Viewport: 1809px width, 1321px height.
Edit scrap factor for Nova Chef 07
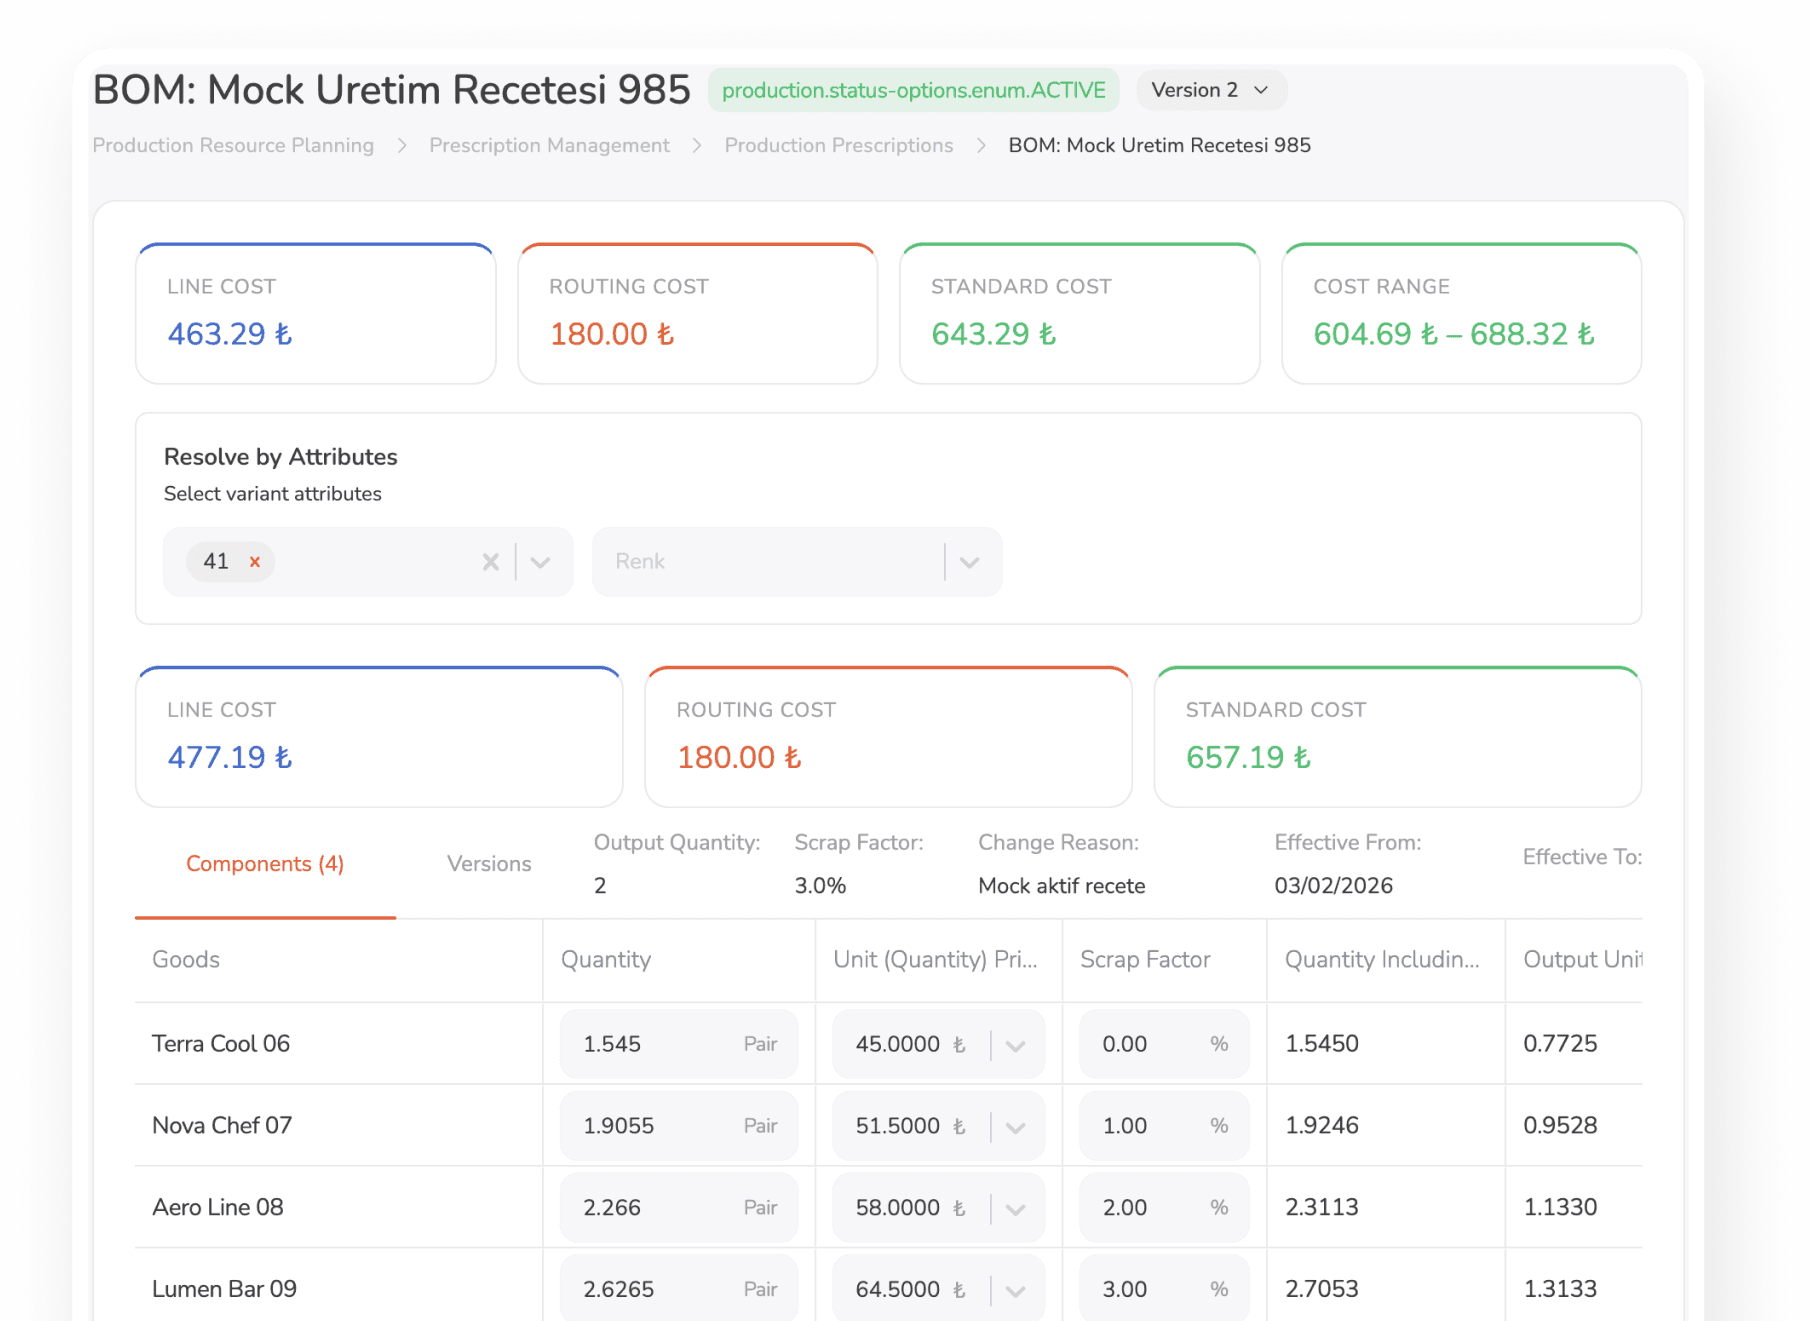point(1164,1126)
